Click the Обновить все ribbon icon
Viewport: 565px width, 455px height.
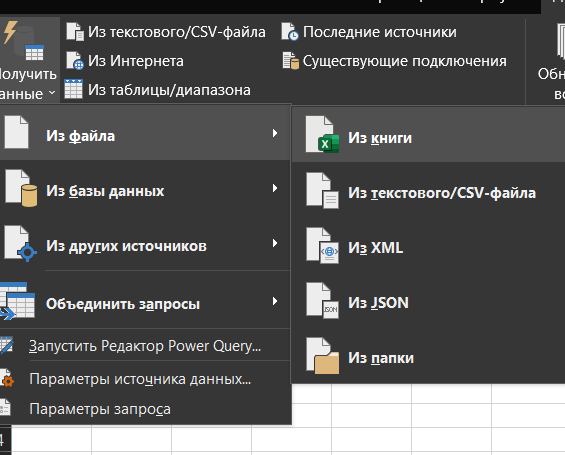pyautogui.click(x=561, y=40)
